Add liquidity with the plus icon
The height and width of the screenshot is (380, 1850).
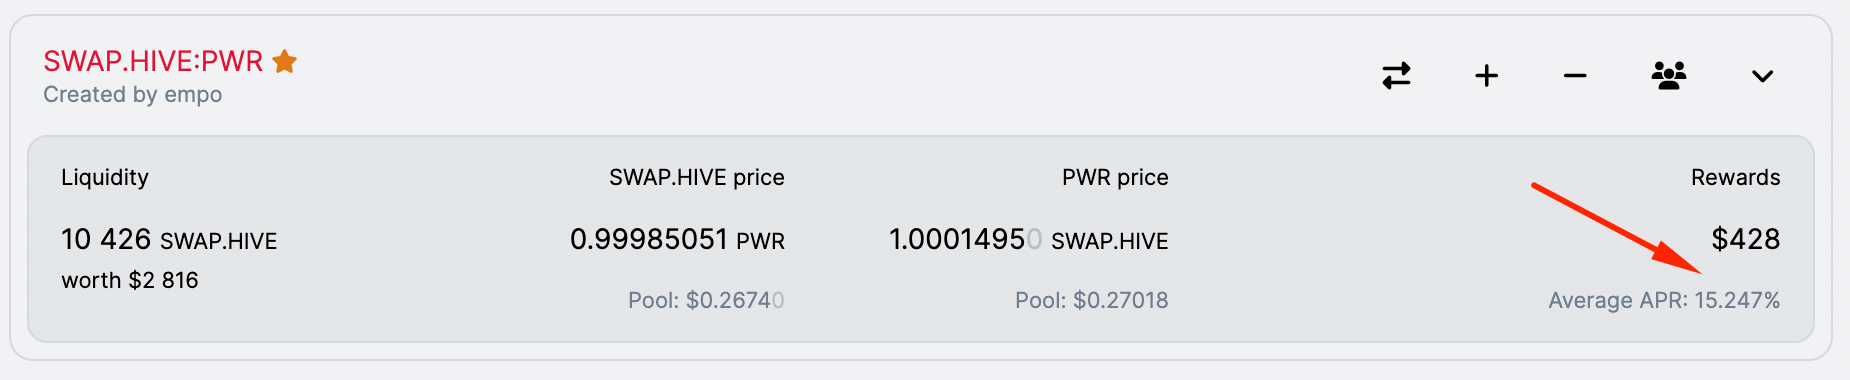(x=1487, y=76)
